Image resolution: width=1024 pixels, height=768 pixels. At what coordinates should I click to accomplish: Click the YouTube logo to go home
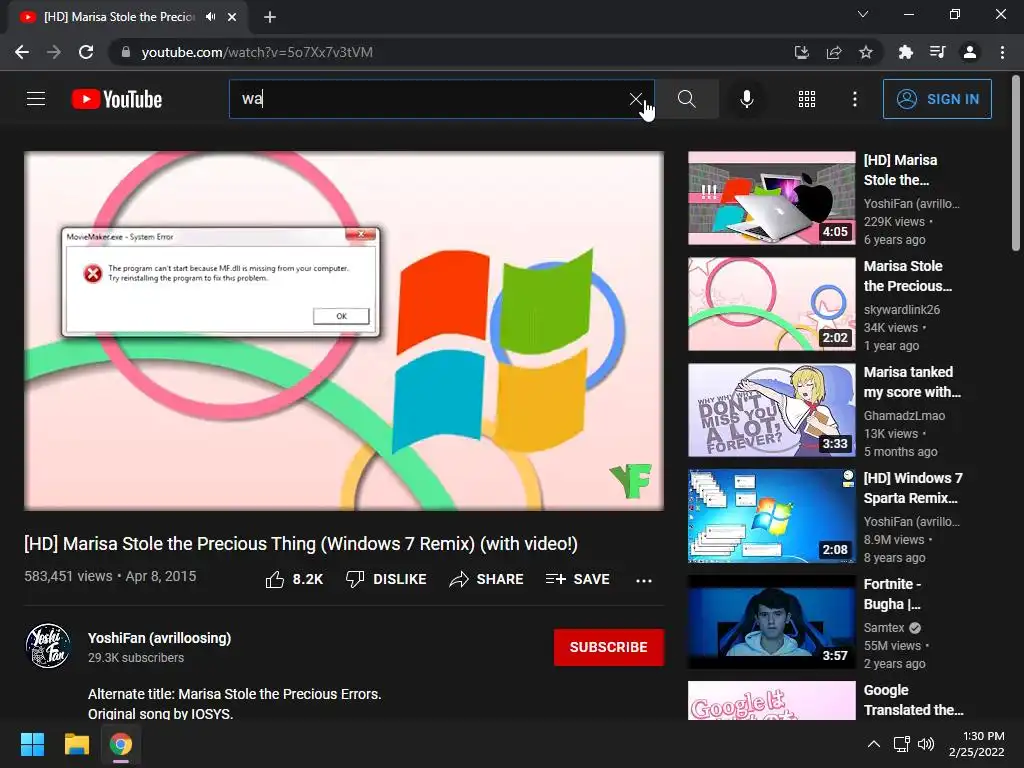point(117,99)
